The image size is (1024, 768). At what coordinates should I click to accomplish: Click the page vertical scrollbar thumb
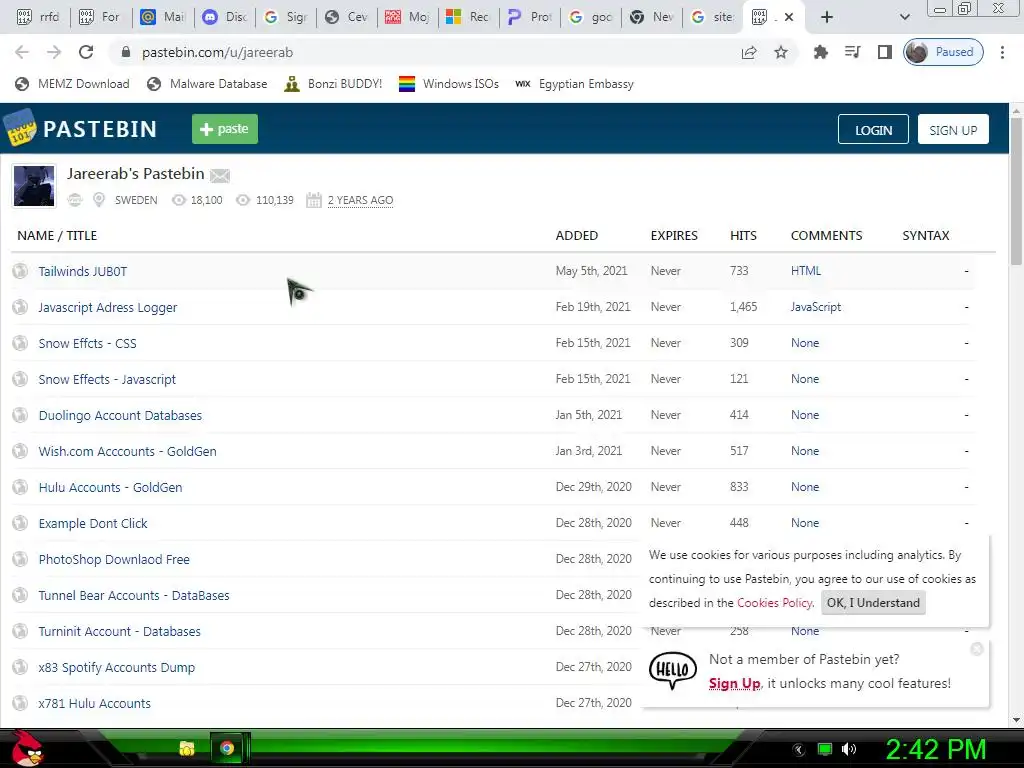(1016, 191)
